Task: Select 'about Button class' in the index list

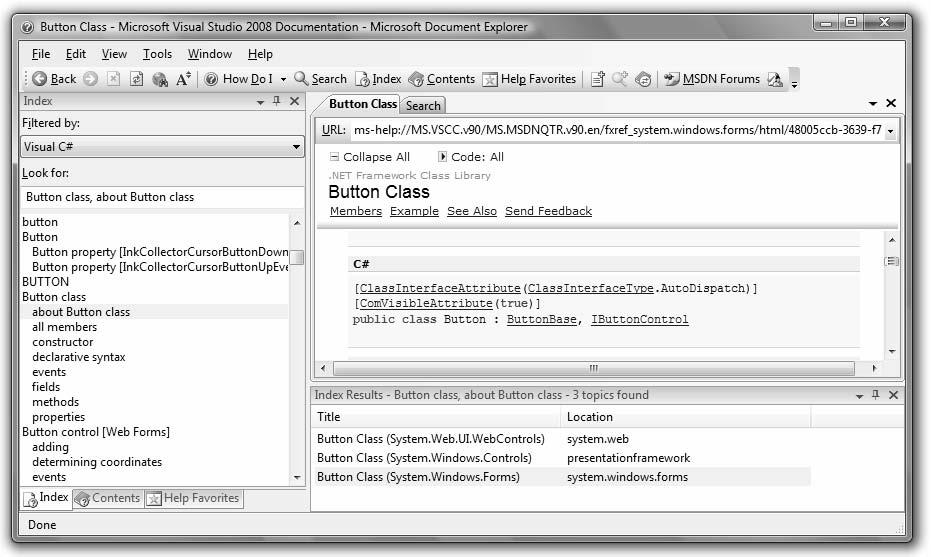Action: (x=81, y=312)
